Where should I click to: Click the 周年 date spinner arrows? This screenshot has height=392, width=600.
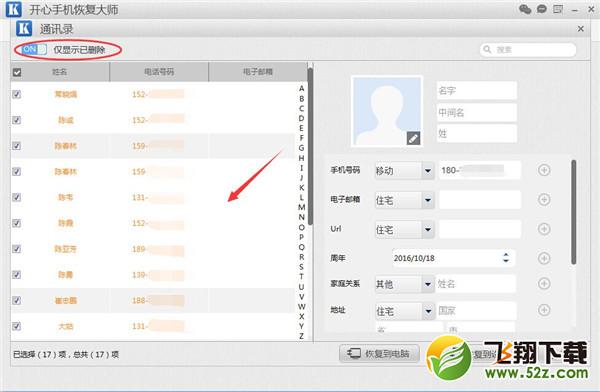point(506,258)
